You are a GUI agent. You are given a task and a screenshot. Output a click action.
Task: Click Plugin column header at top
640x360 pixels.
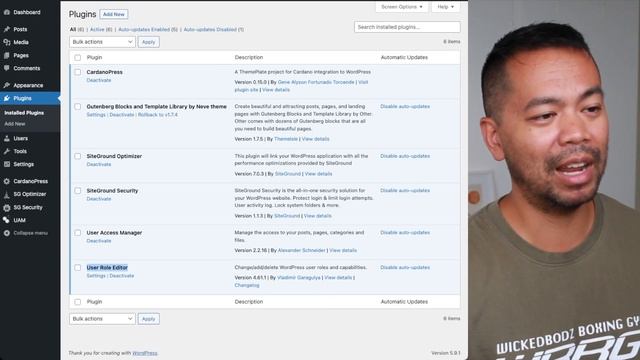coord(94,58)
